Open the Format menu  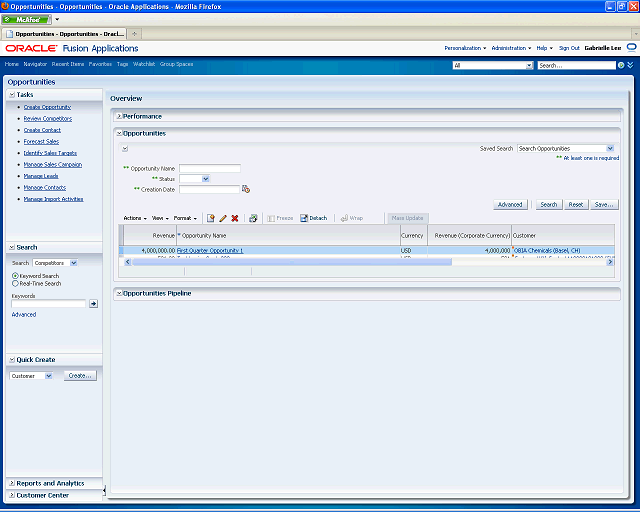(185, 218)
